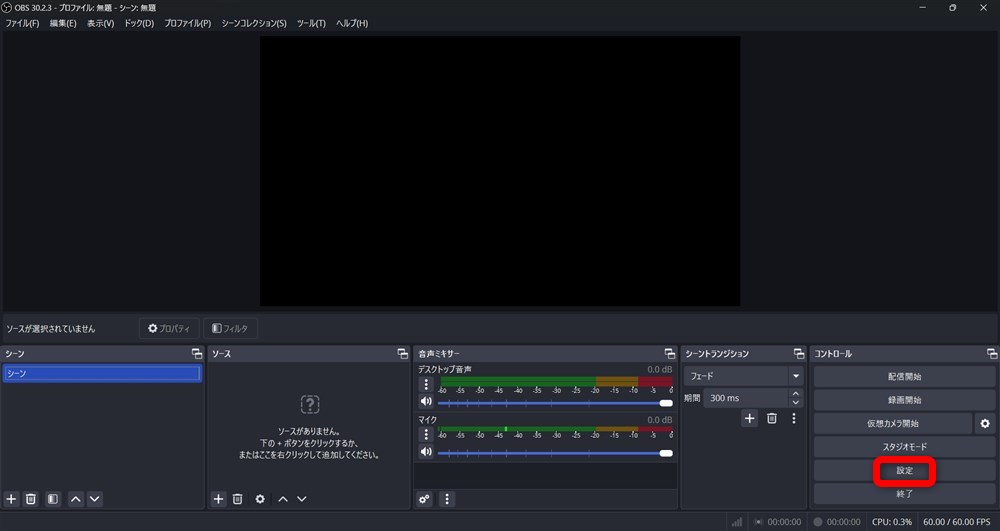
Task: Open transition properties three-dot menu
Action: [x=793, y=418]
